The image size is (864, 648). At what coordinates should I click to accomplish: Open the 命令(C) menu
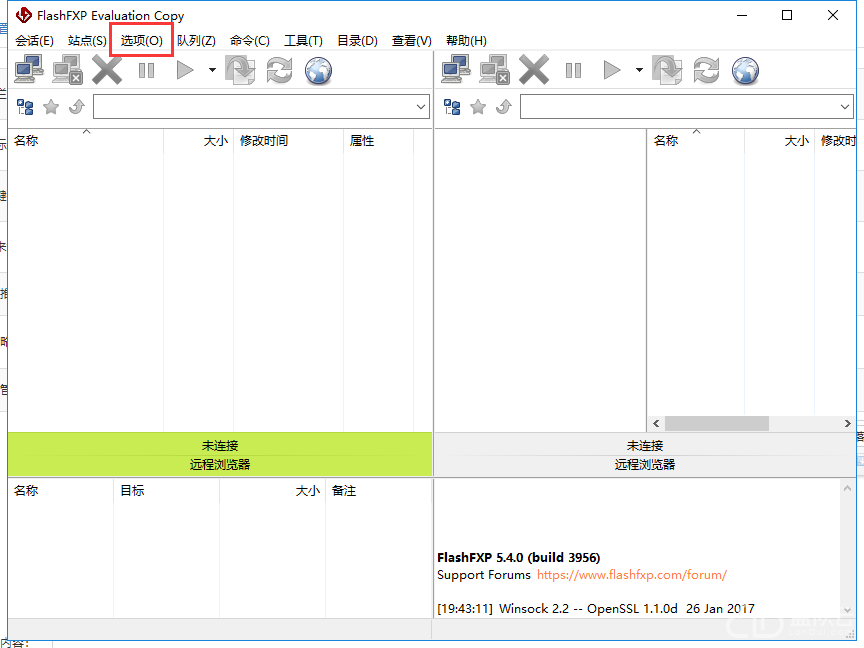click(250, 41)
